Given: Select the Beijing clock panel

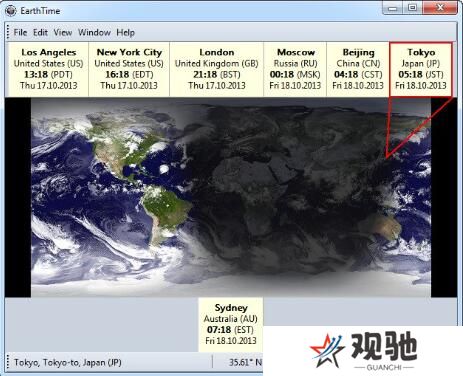Looking at the screenshot, I should click(358, 69).
